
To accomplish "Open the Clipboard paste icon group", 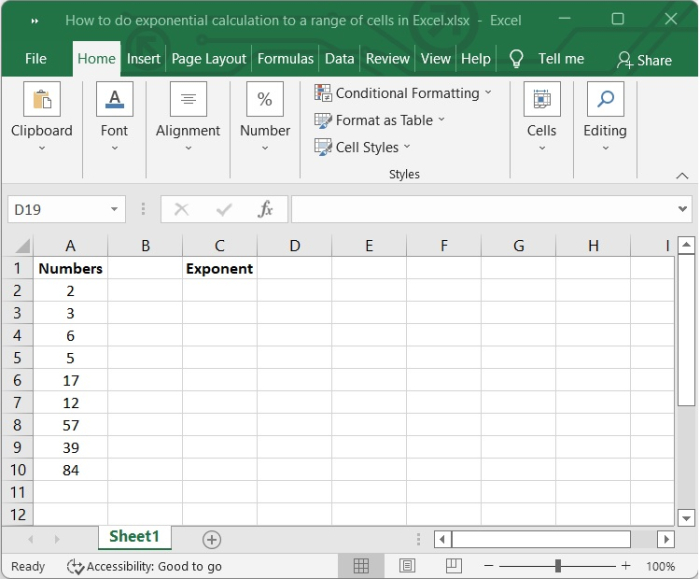I will [x=42, y=100].
